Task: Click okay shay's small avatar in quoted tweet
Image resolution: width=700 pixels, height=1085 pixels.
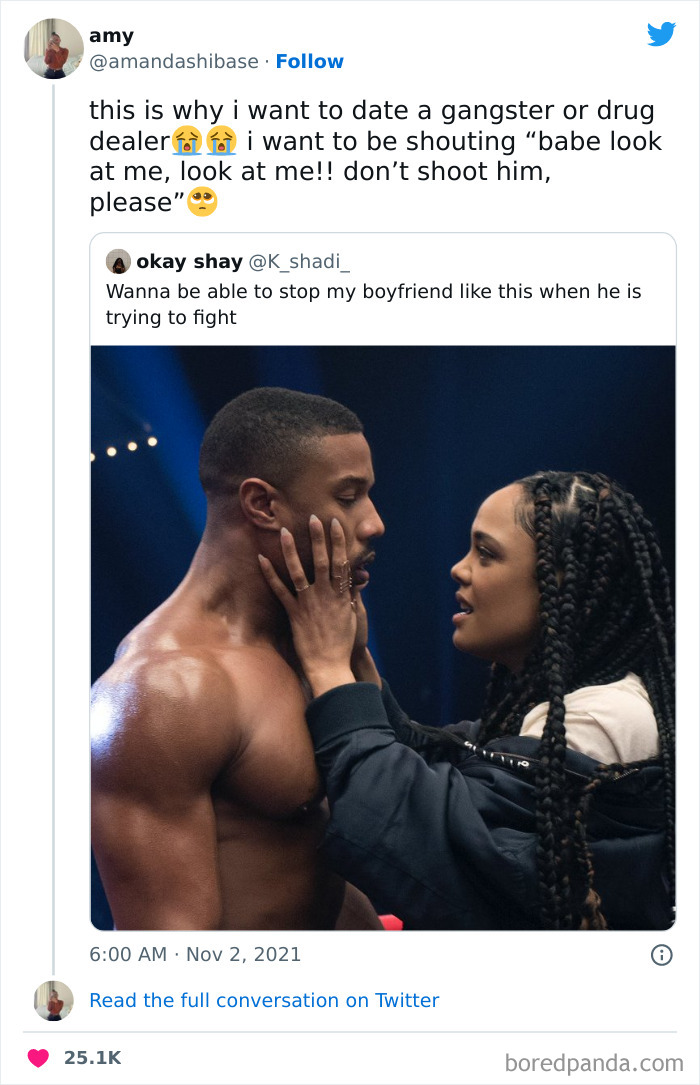Action: click(118, 262)
